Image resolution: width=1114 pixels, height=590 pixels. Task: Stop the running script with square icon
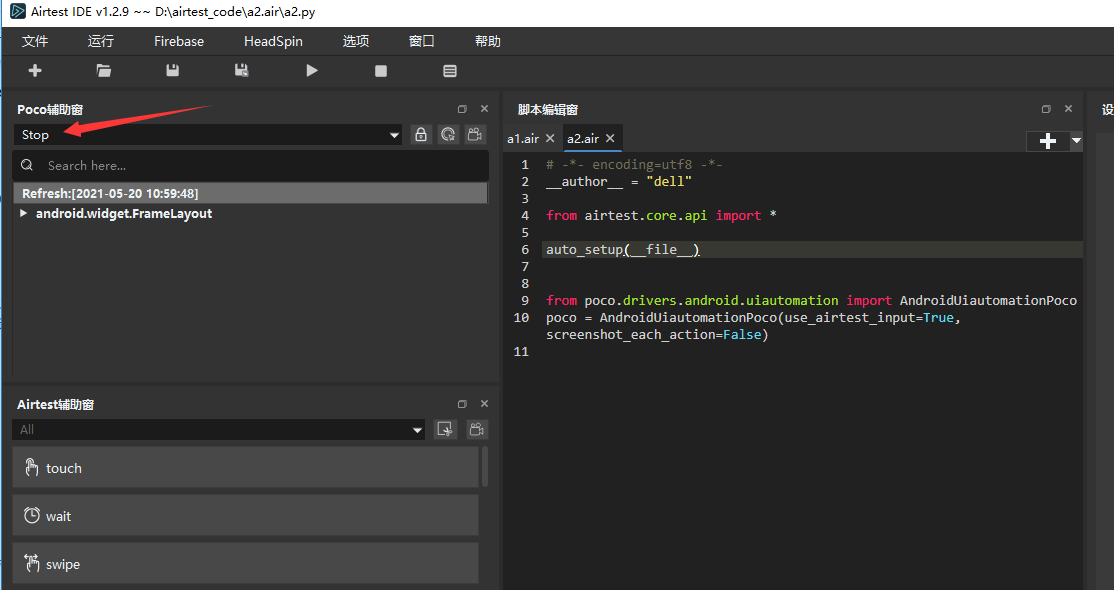[381, 71]
